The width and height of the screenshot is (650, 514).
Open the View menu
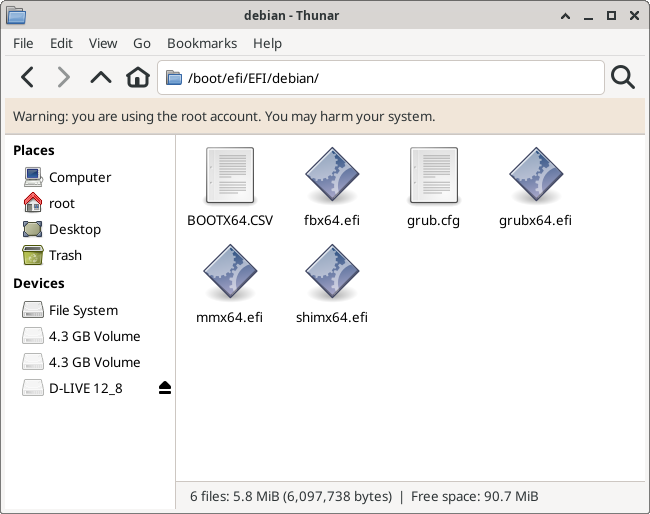(x=103, y=43)
